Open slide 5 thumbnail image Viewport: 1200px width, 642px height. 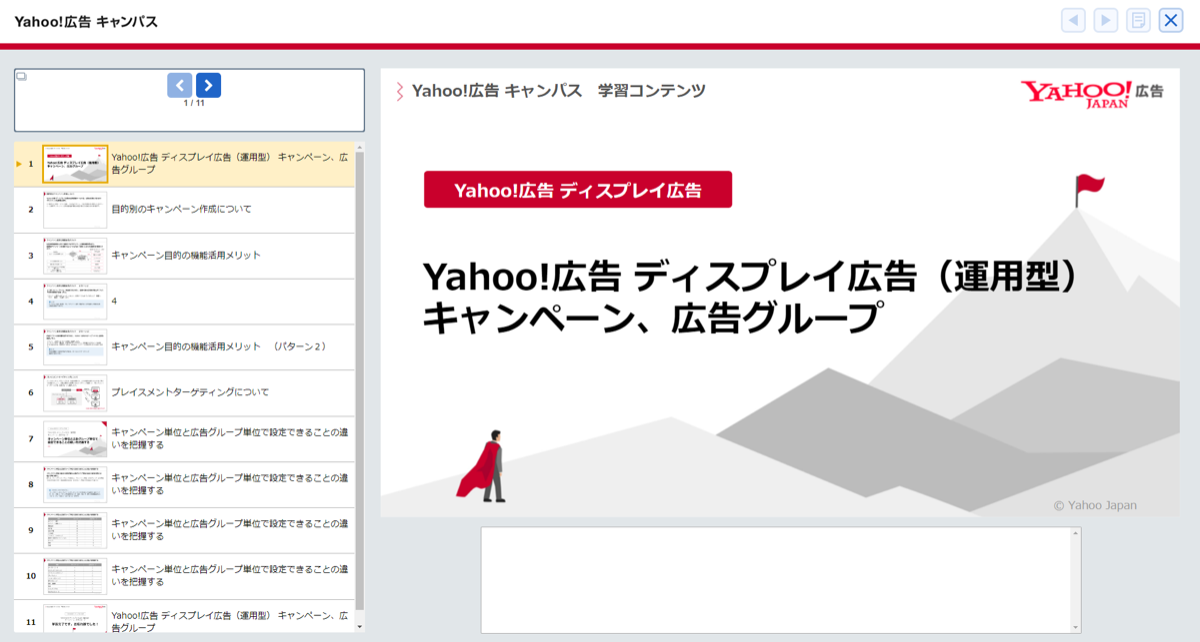(75, 347)
